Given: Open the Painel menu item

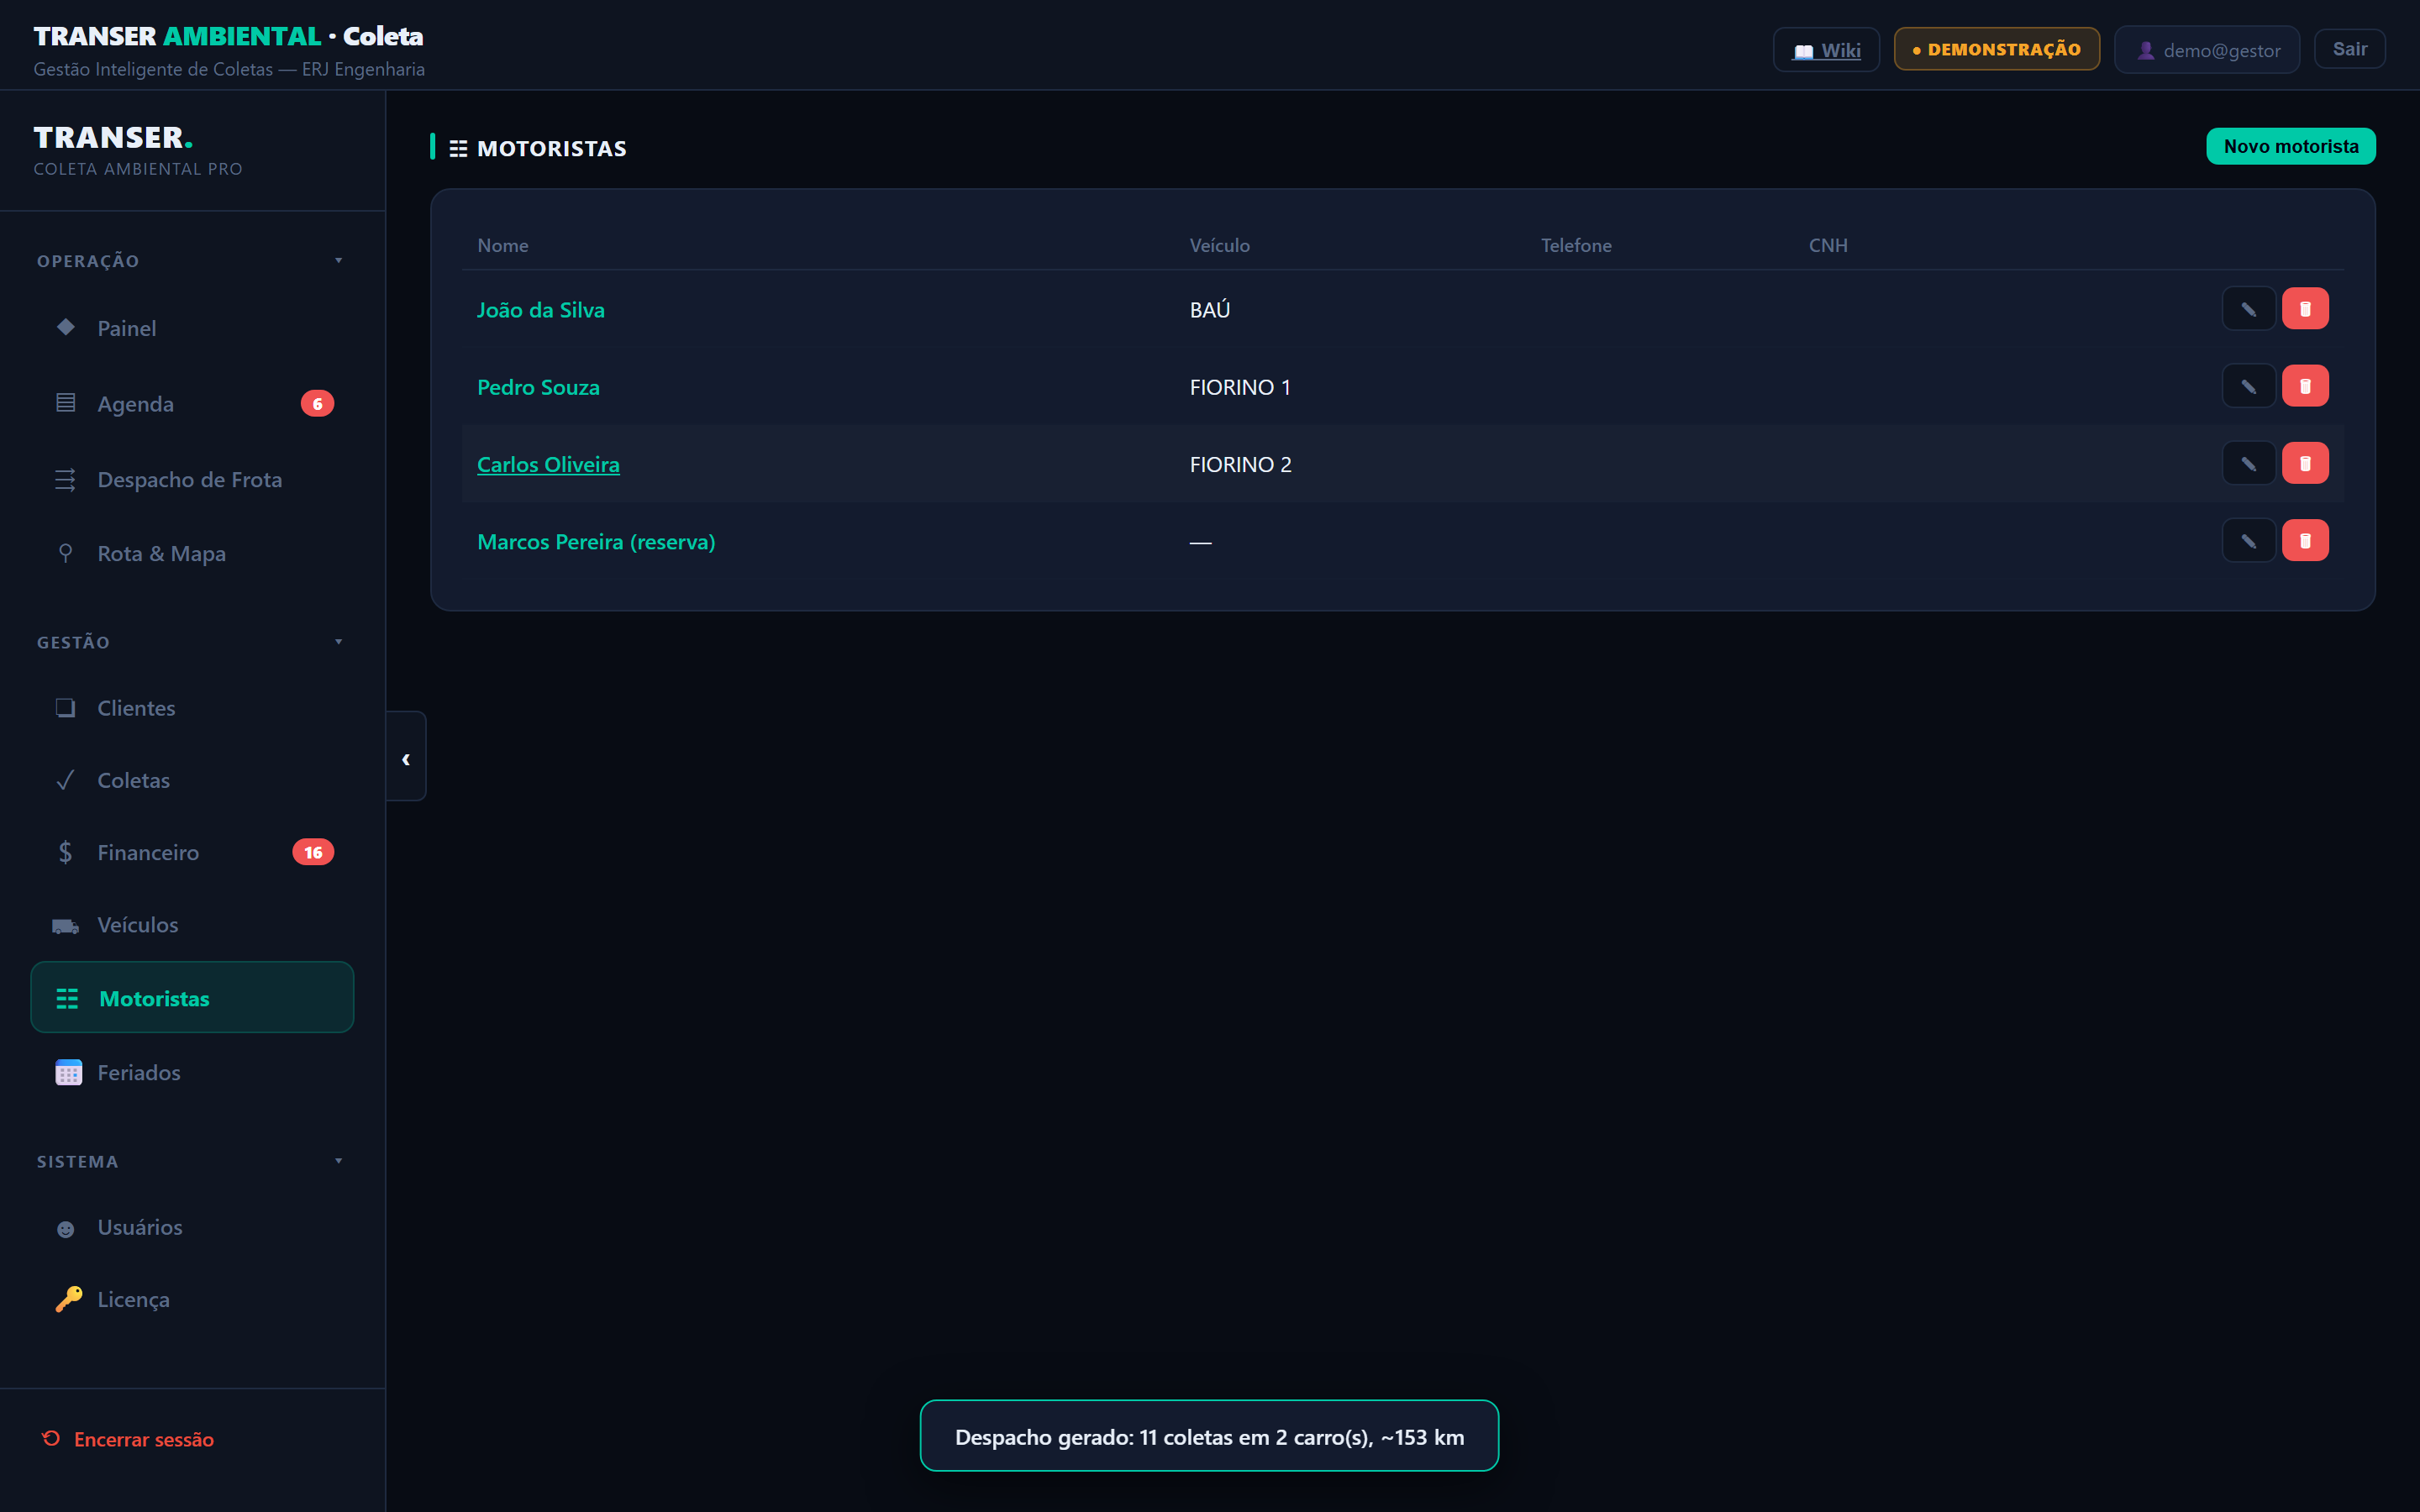Looking at the screenshot, I should tap(192, 328).
